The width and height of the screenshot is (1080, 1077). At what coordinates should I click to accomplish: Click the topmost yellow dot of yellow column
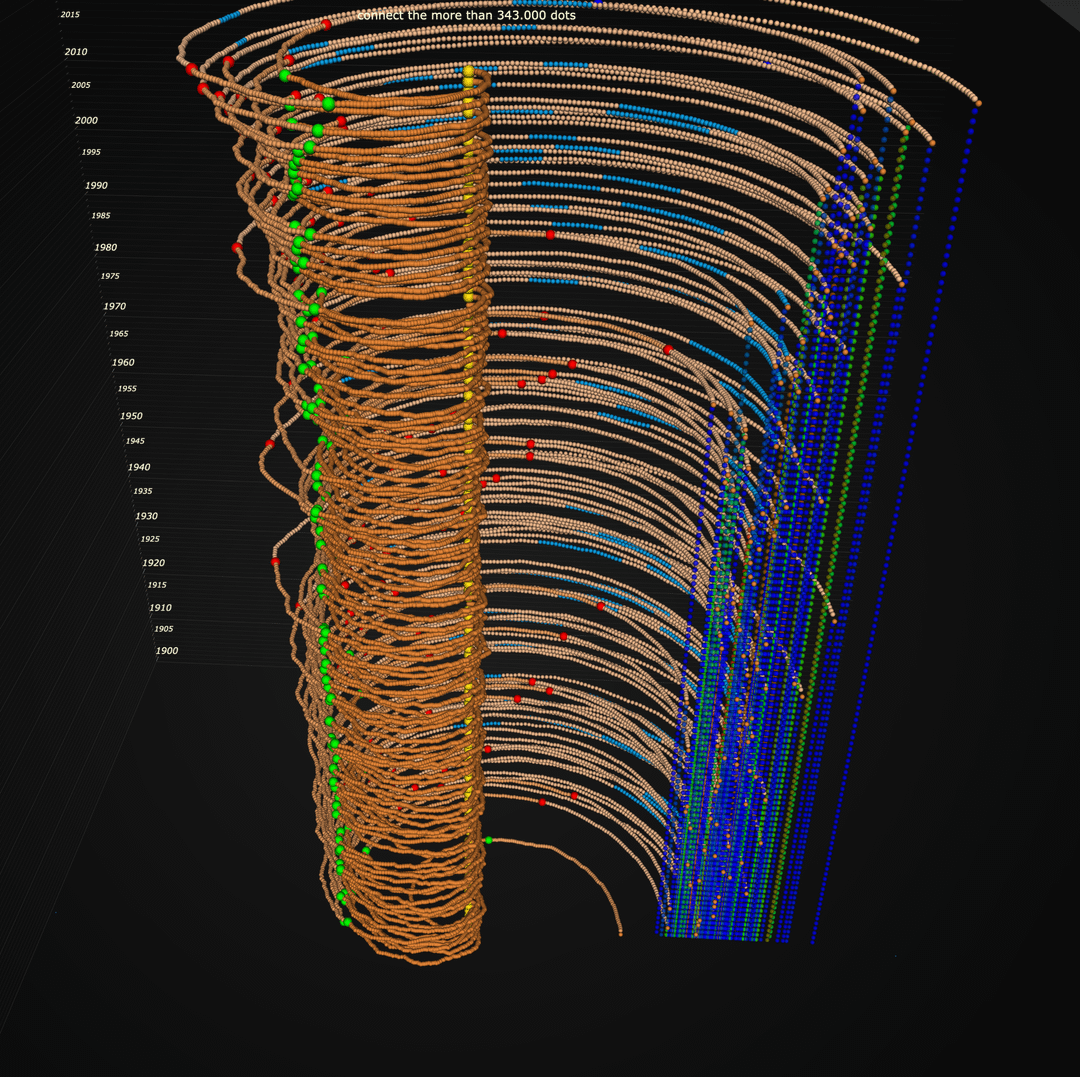pyautogui.click(x=468, y=71)
